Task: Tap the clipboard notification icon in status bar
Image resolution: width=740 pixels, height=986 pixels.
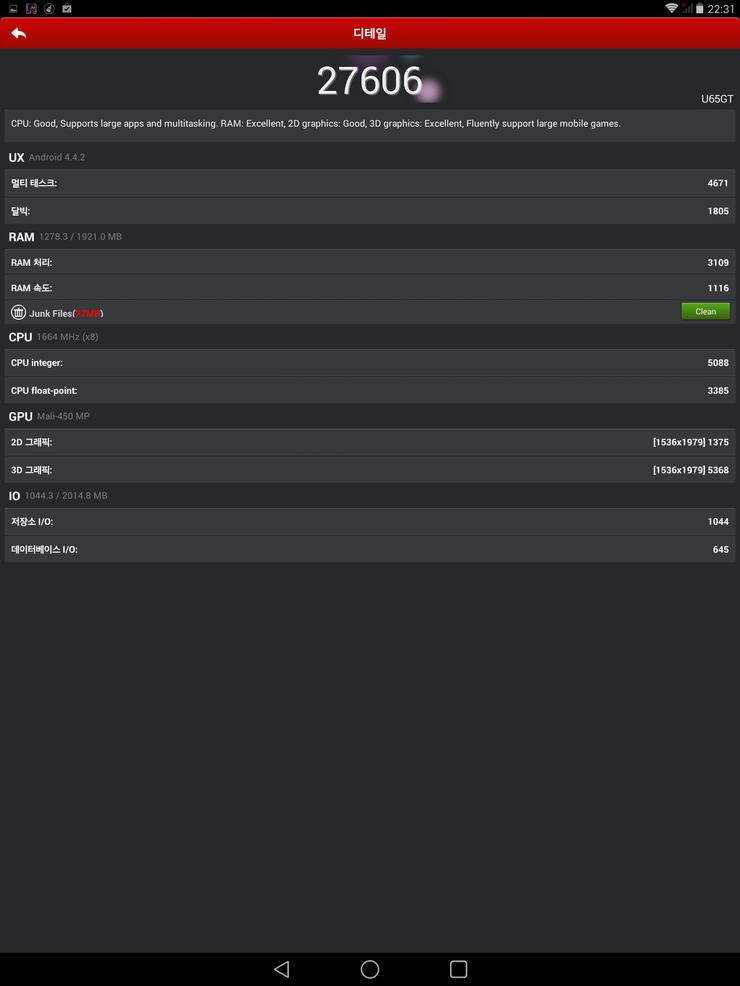Action: pos(67,8)
